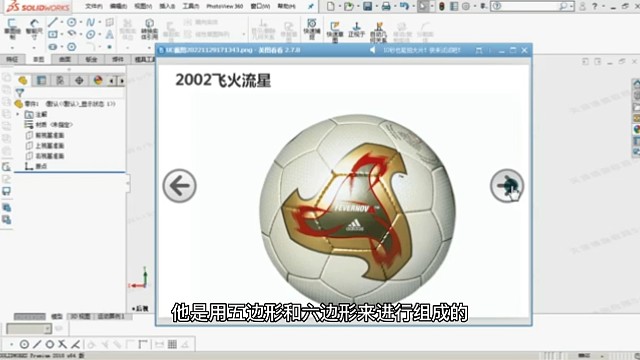Expand the 注解 (Annotations) tree node

(18, 115)
